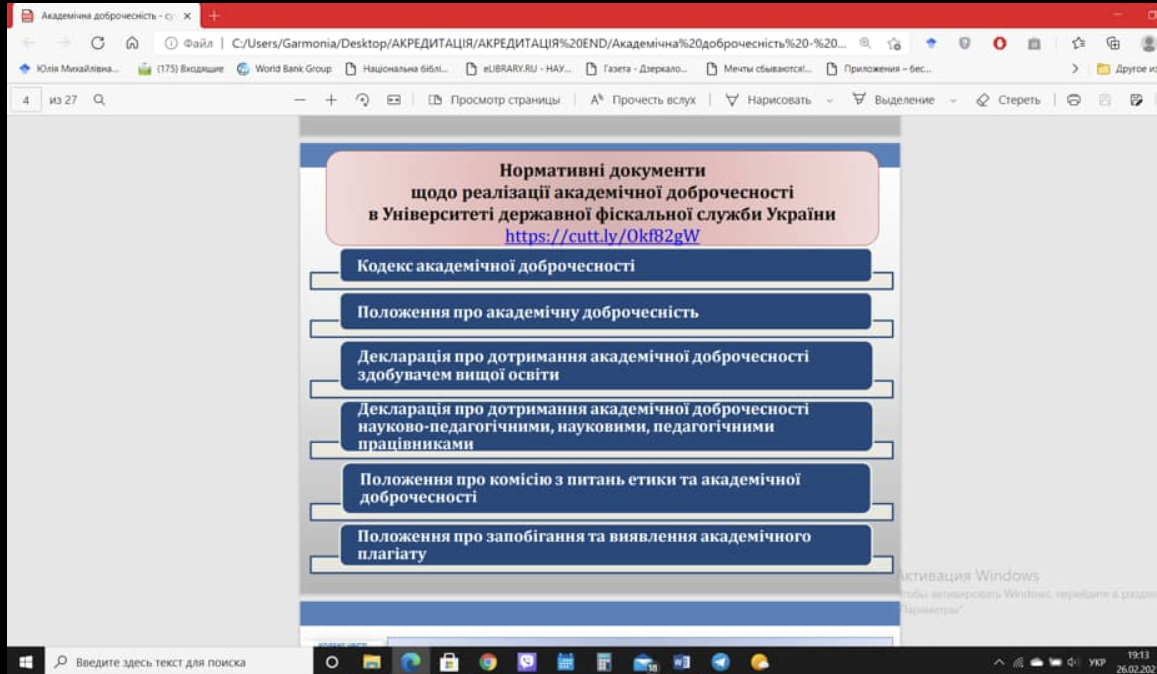Select the Выделение highlight tool
This screenshot has width=1157, height=674.
894,100
